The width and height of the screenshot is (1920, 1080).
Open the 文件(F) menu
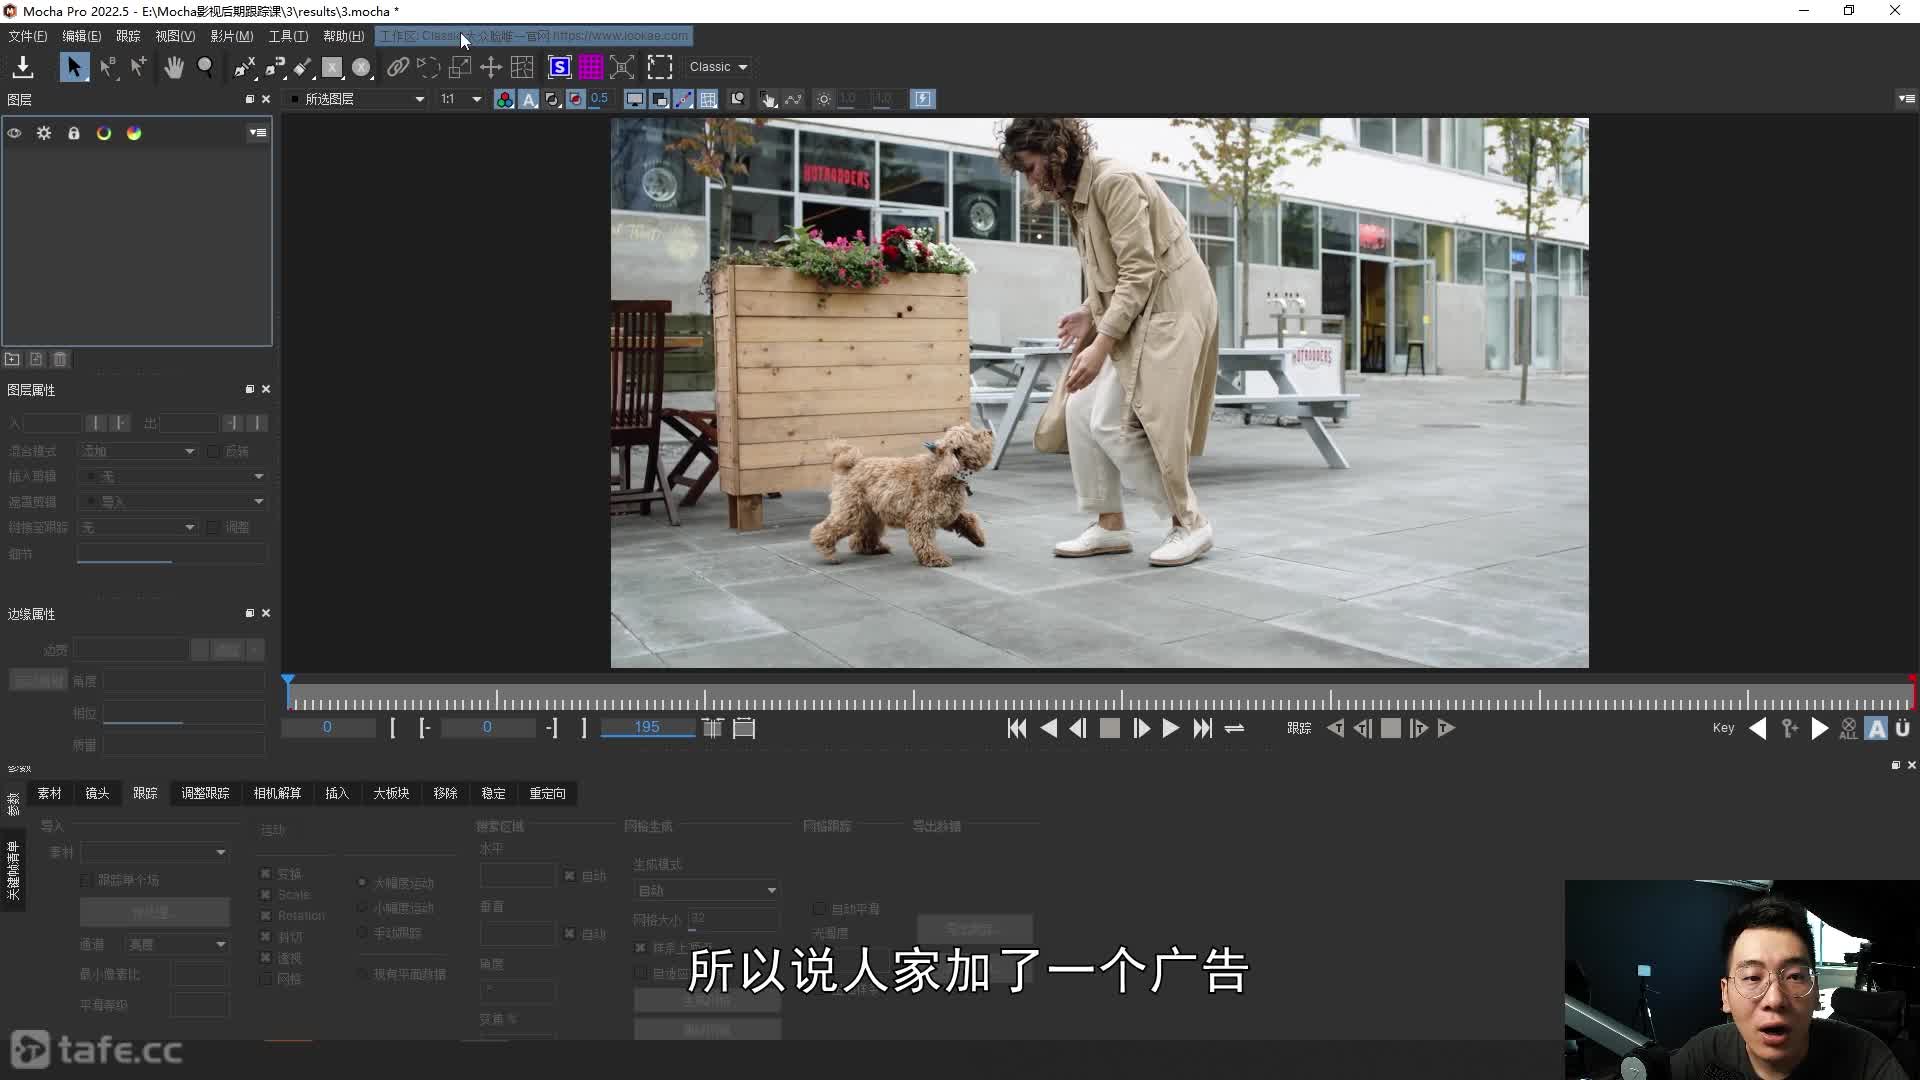[x=28, y=36]
